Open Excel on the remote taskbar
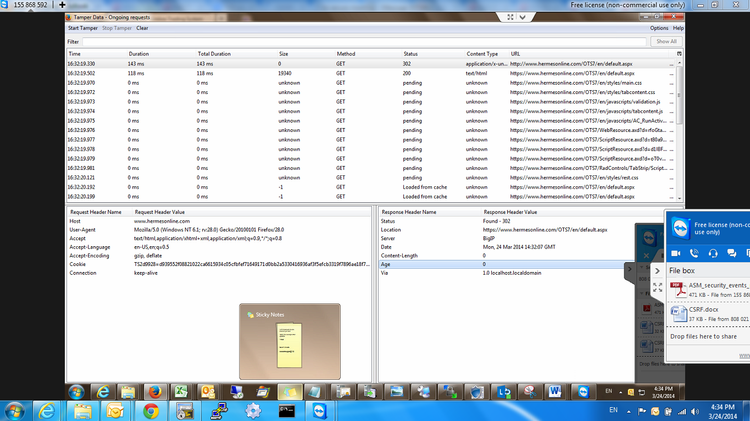This screenshot has width=750, height=421. 181,392
